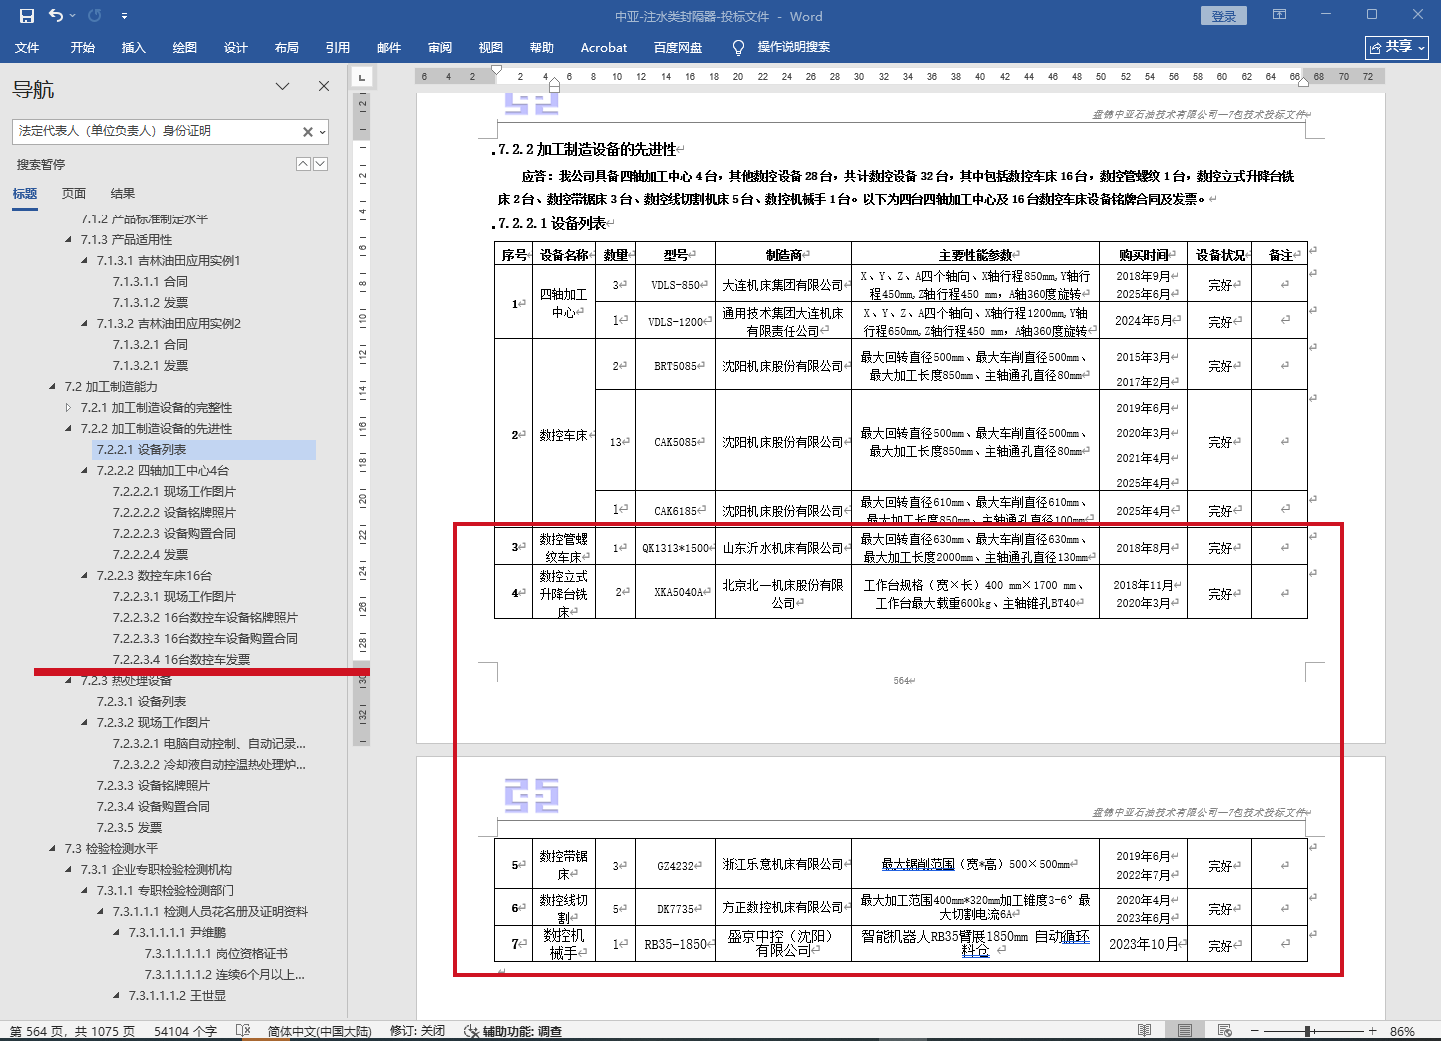The height and width of the screenshot is (1041, 1441).
Task: Click the 登录 sign-in button
Action: click(1223, 16)
